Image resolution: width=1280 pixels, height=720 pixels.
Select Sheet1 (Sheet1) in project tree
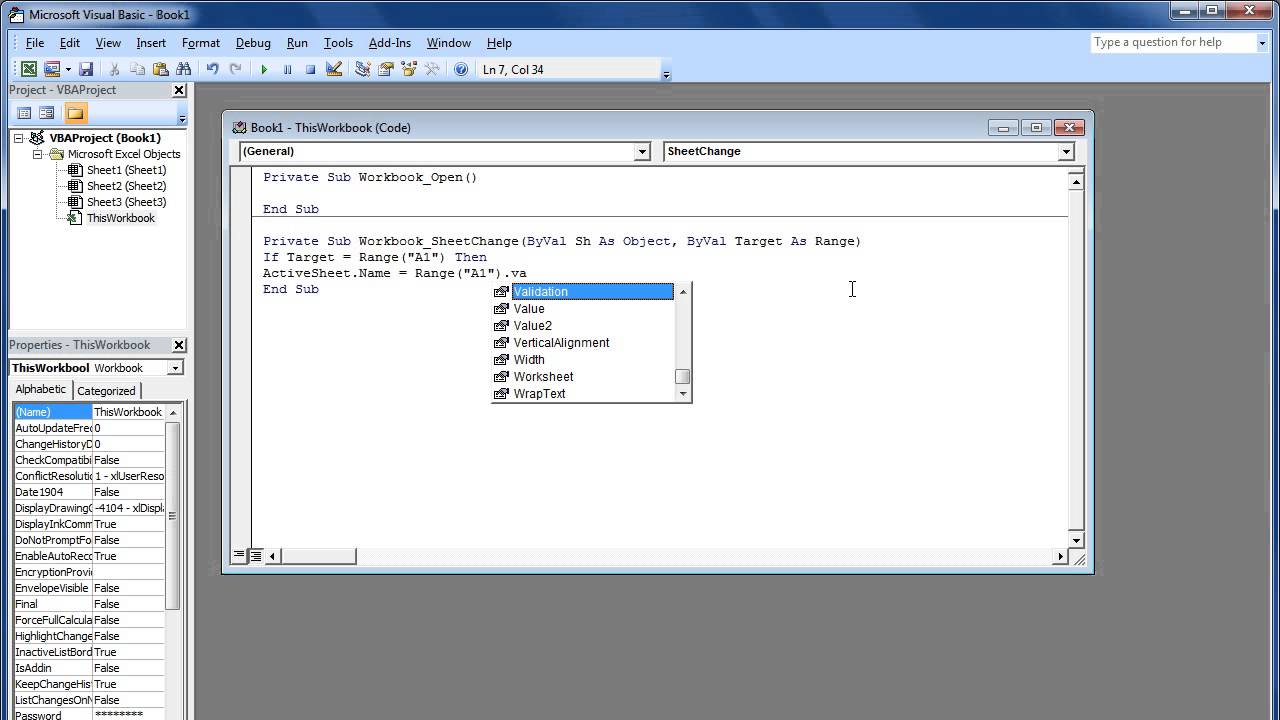(x=126, y=170)
